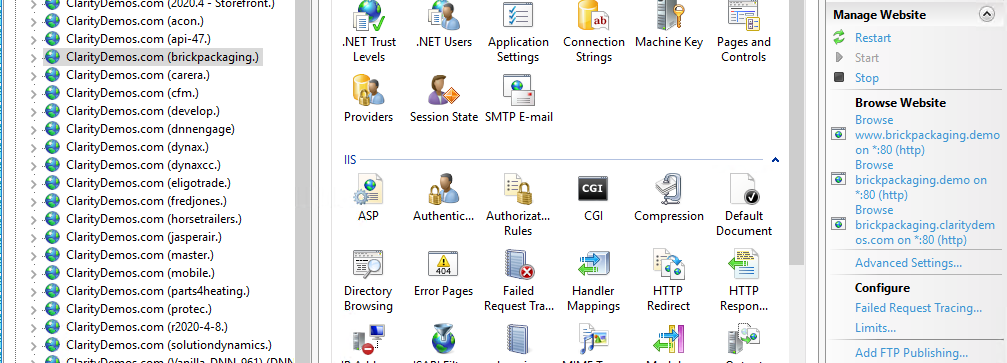Image resolution: width=1007 pixels, height=363 pixels.
Task: Open Failed Request Tracing Rules feature
Action: (519, 280)
